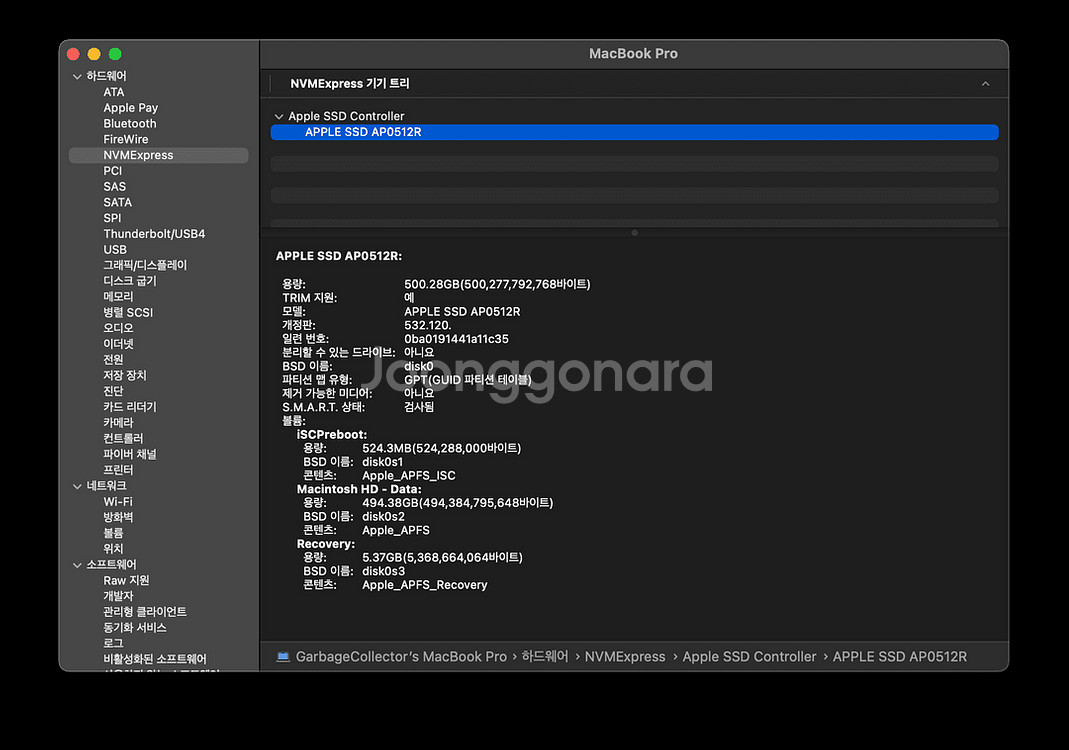Collapse the 하드웨어 section chevron
Viewport: 1069px width, 750px height.
tap(77, 76)
